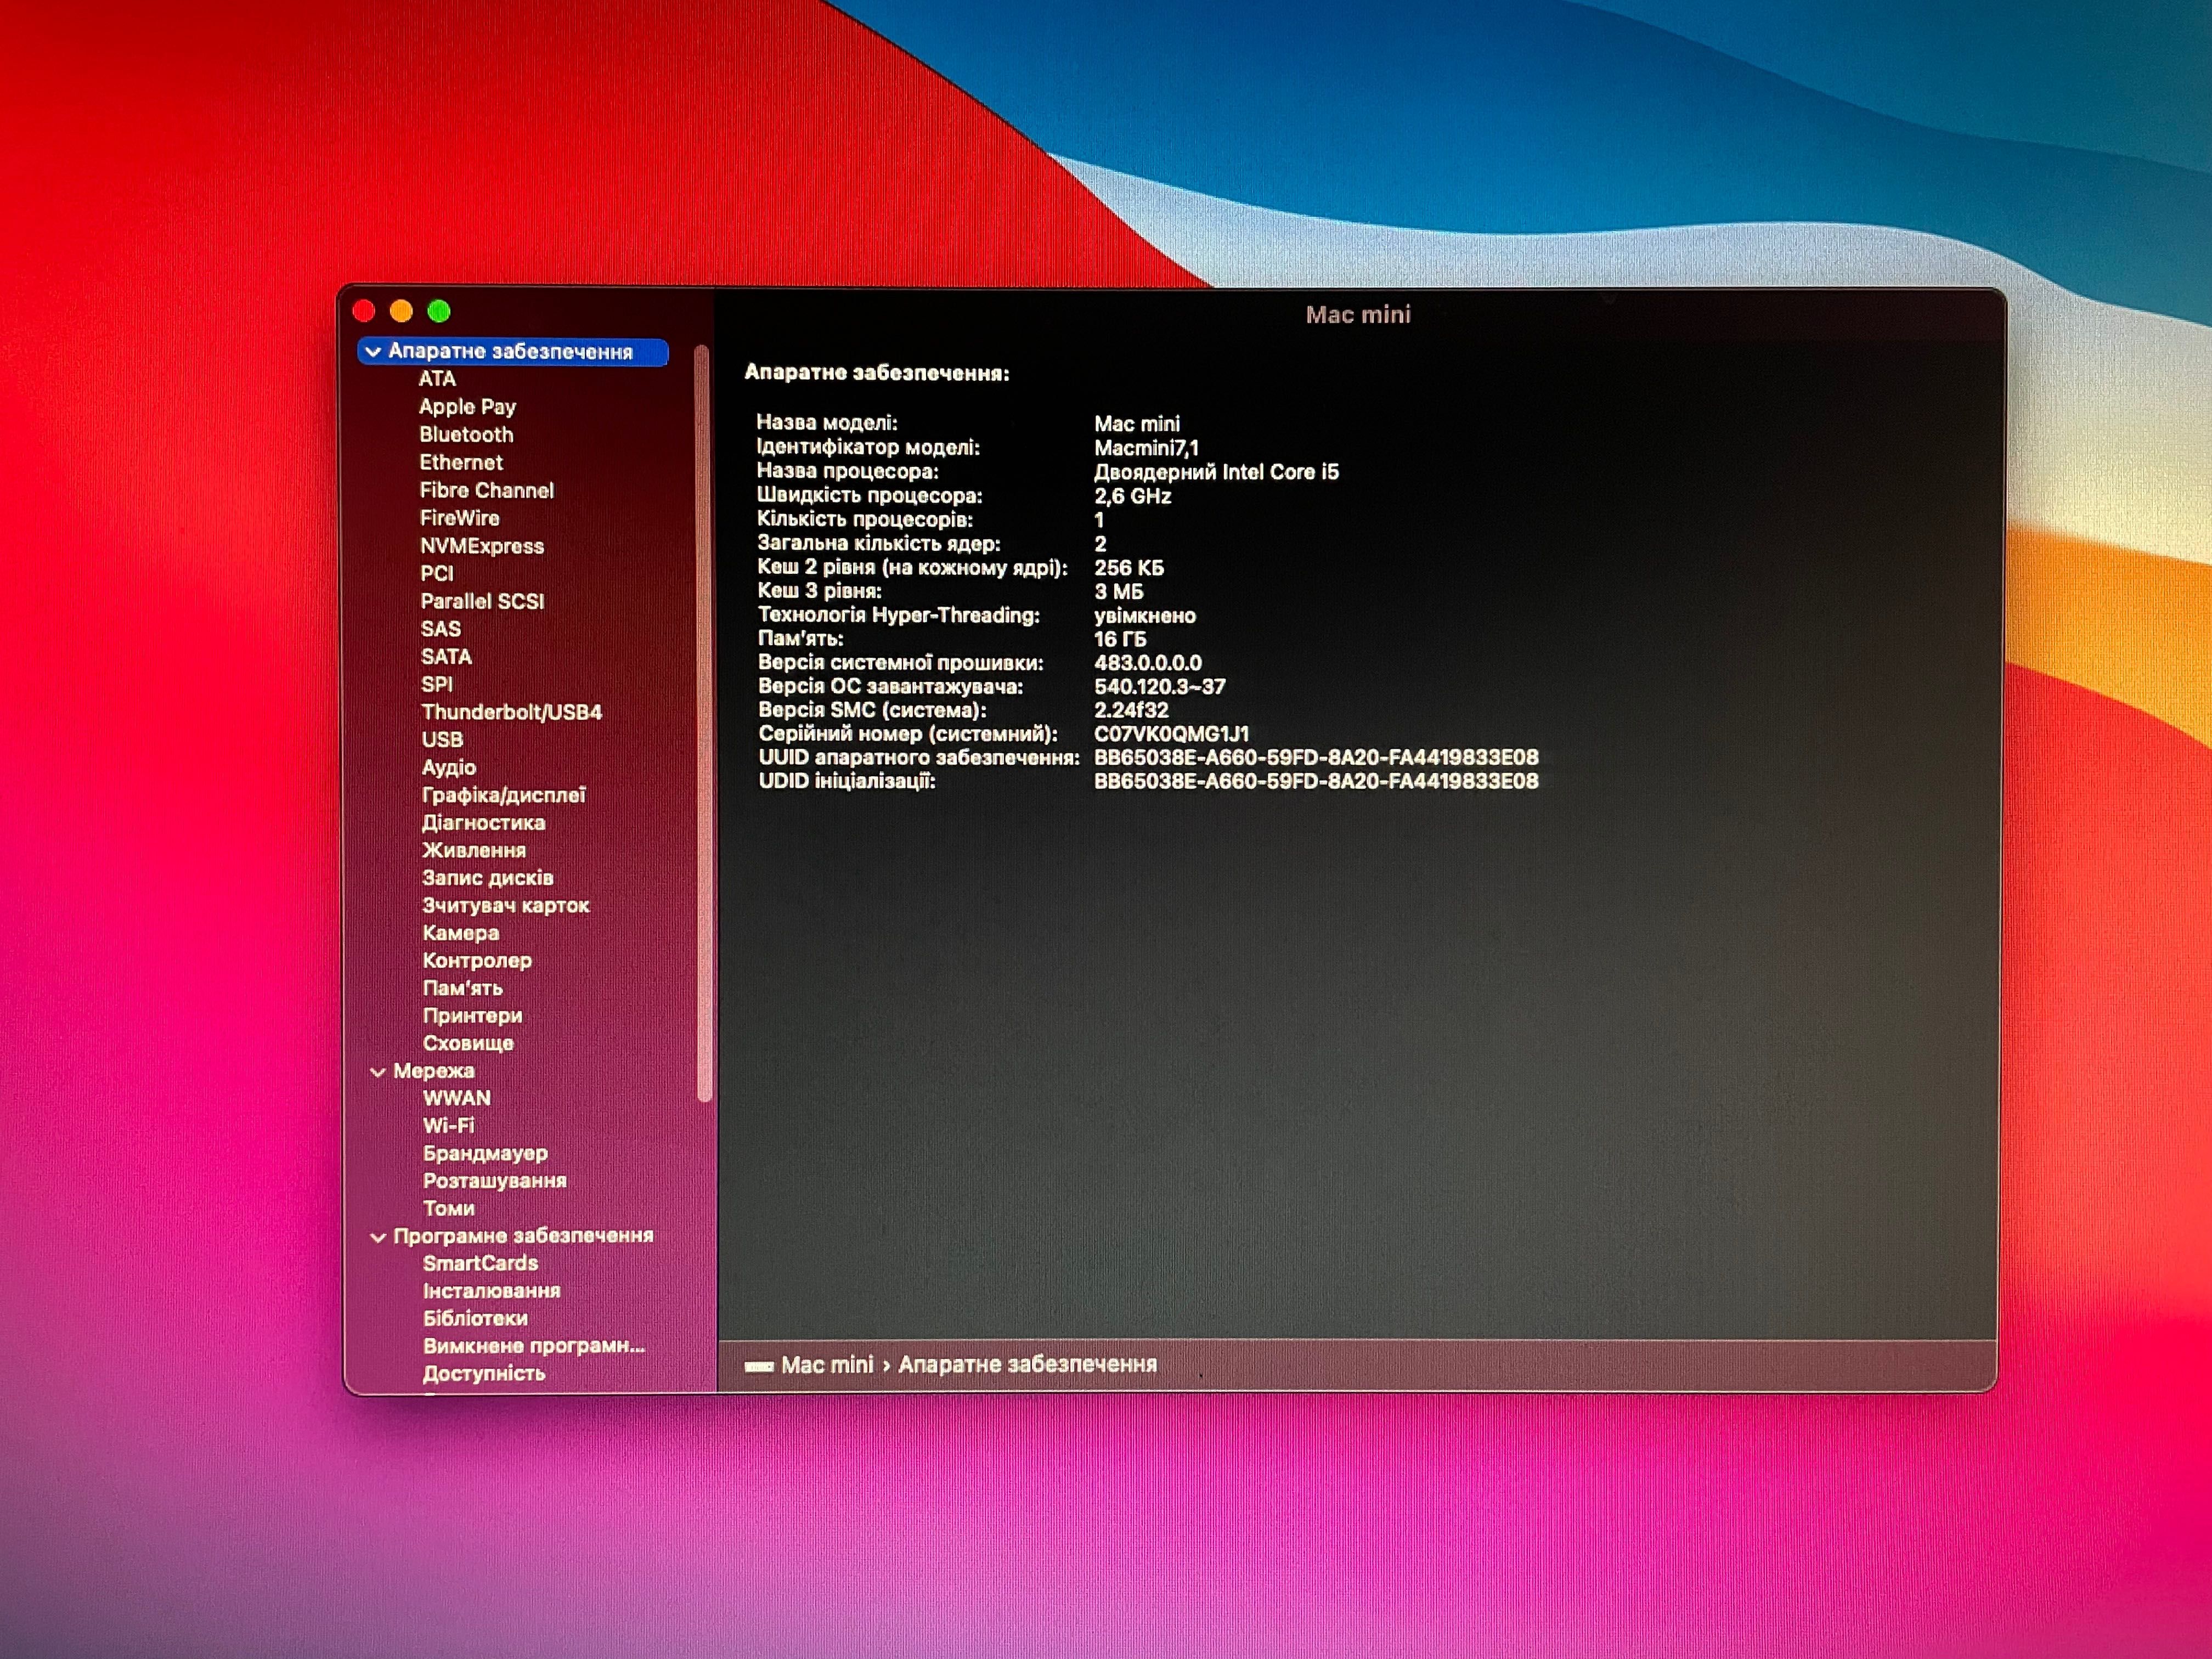The image size is (2212, 1659).
Task: Select SPI in the sidebar
Action: pos(436,685)
